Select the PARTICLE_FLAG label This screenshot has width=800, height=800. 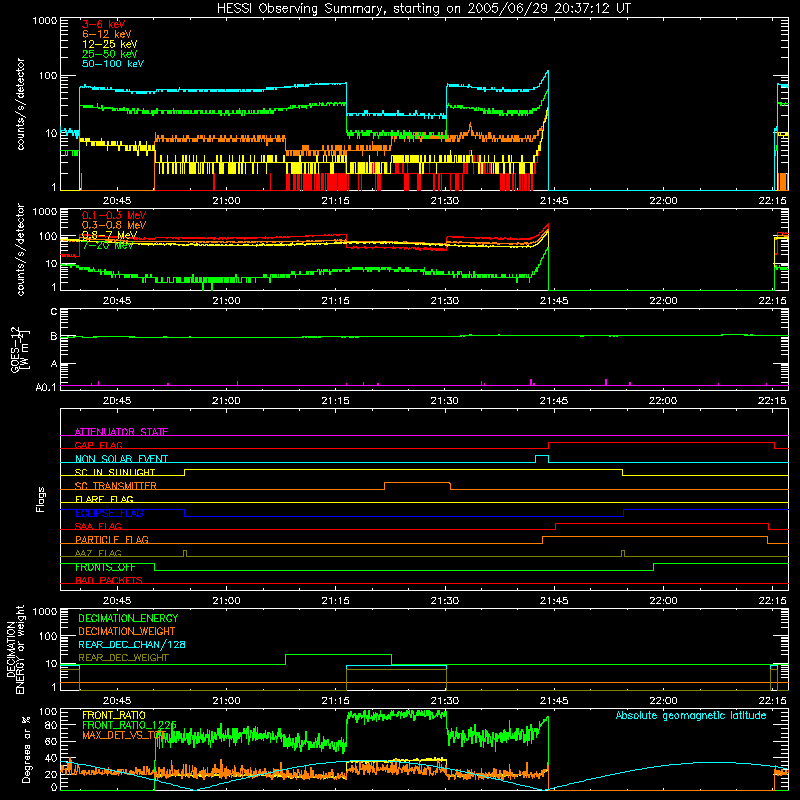tap(112, 540)
